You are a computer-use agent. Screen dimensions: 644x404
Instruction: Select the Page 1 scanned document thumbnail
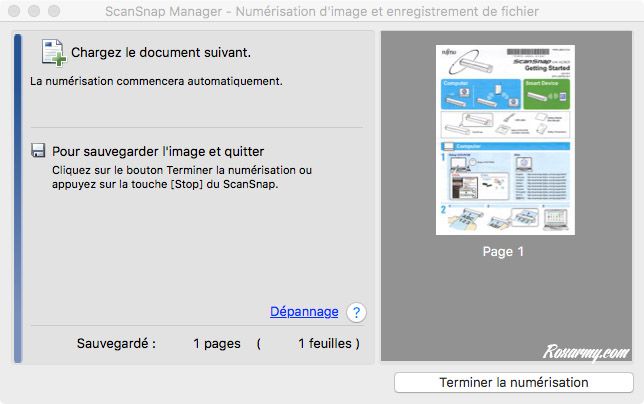coord(502,139)
